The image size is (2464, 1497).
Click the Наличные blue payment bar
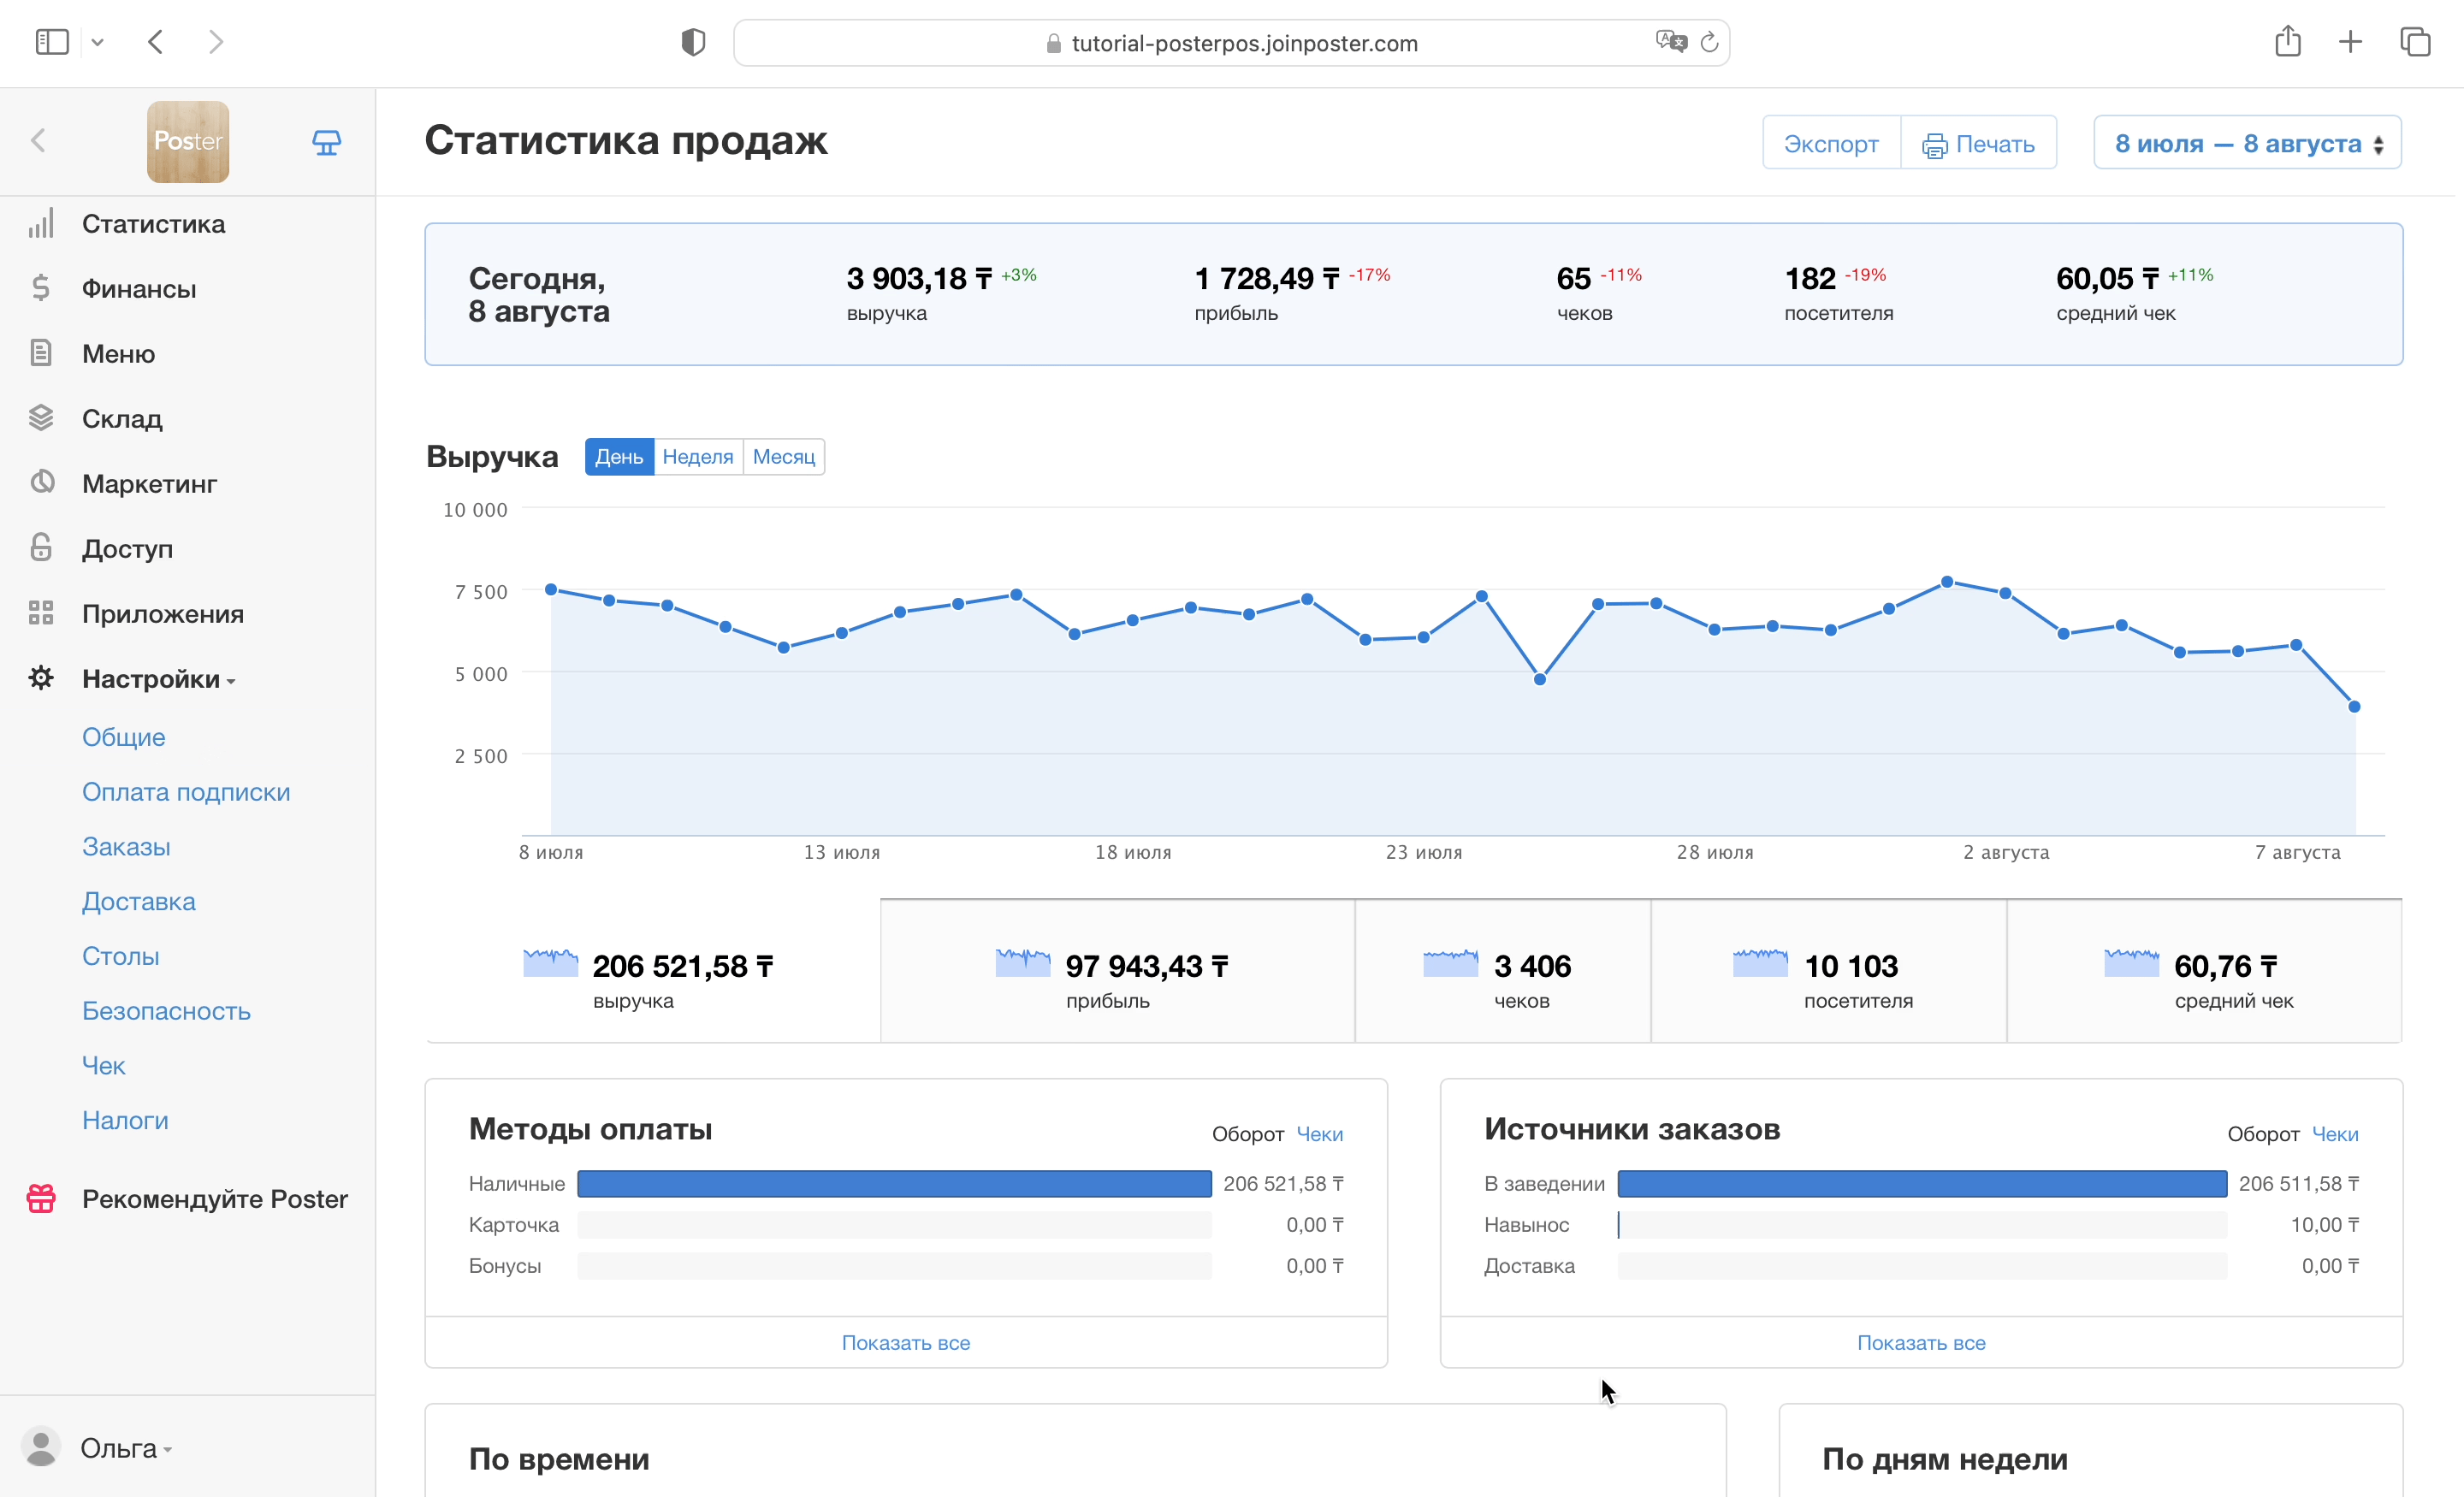(x=894, y=1184)
